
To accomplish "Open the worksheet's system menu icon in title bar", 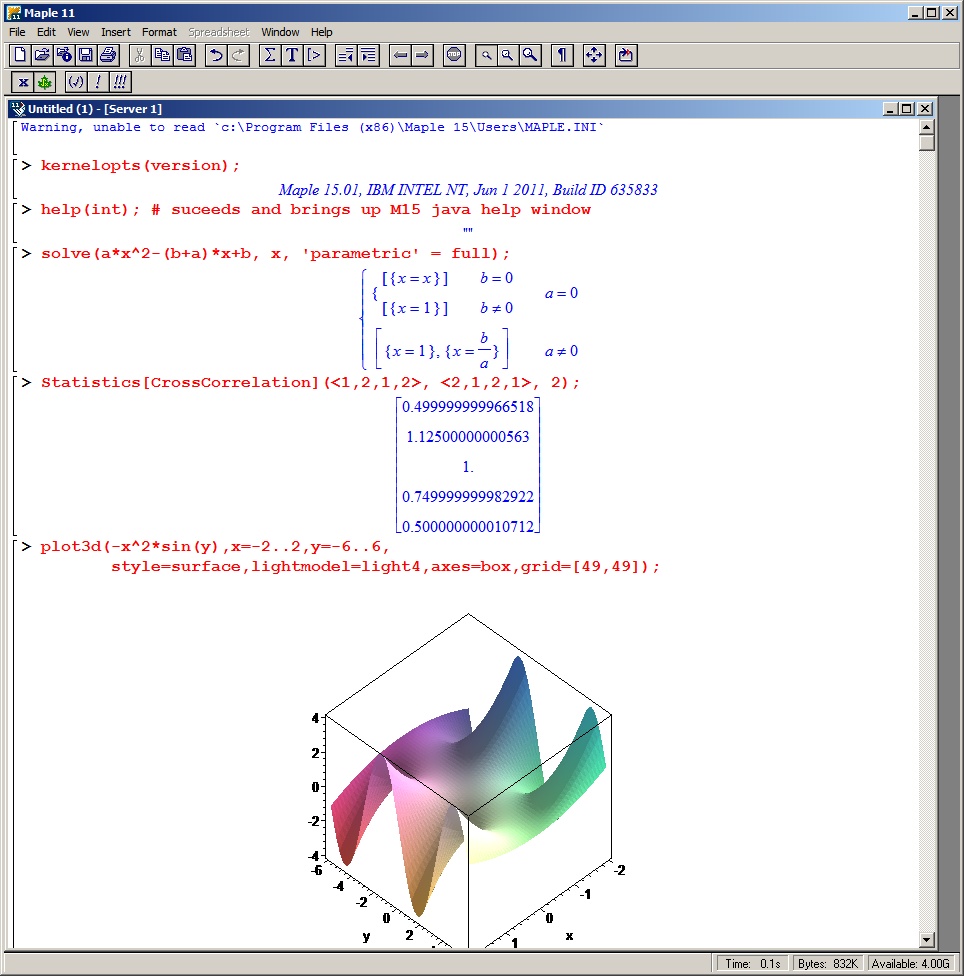I will [x=17, y=108].
